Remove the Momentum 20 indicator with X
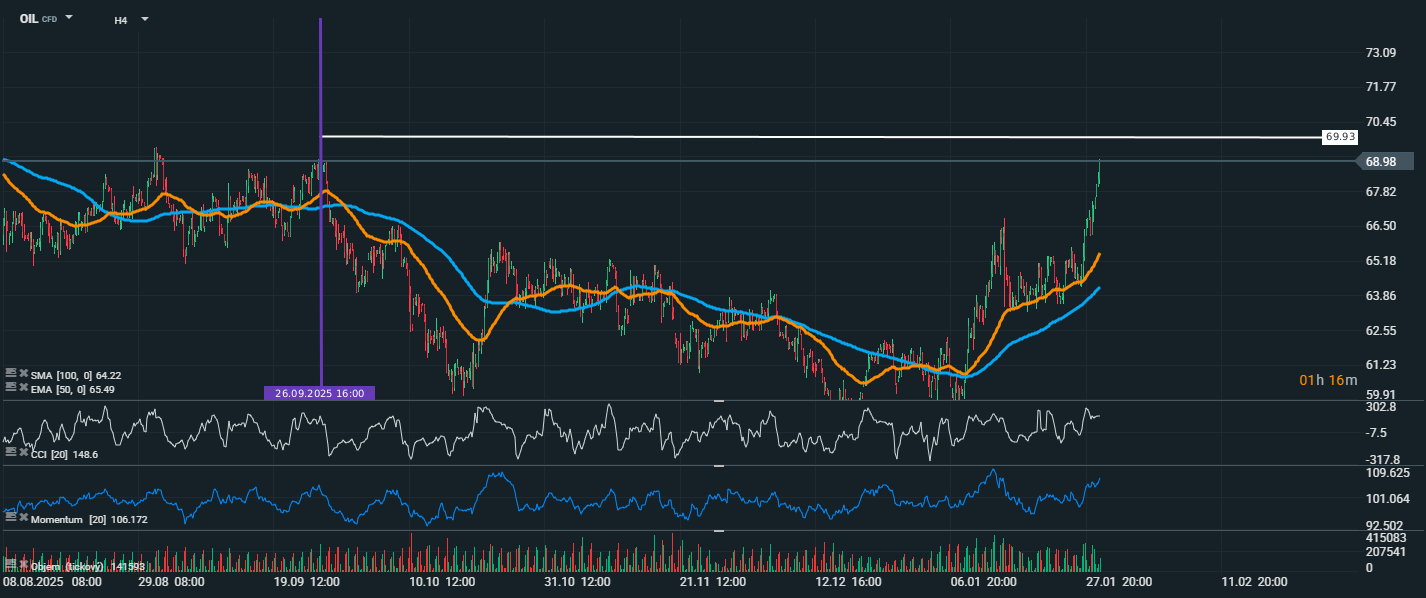1426x598 pixels. coord(23,518)
